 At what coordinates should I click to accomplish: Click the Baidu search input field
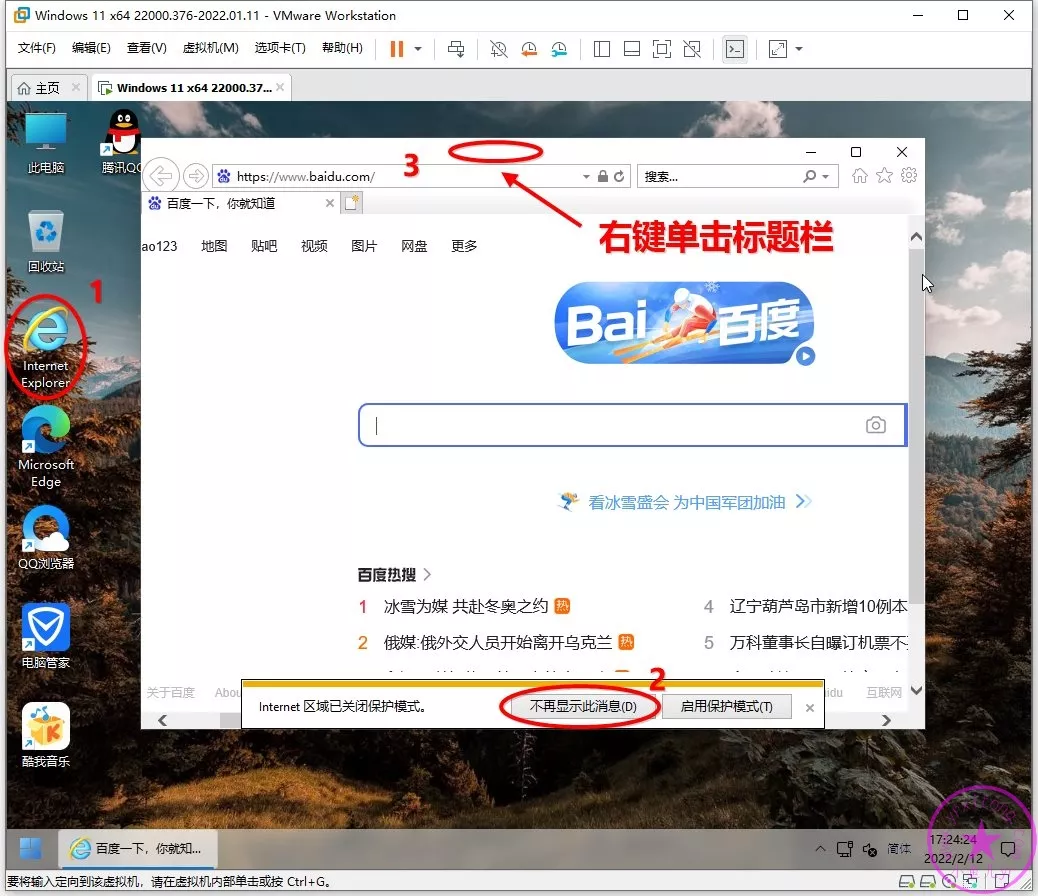pos(610,425)
